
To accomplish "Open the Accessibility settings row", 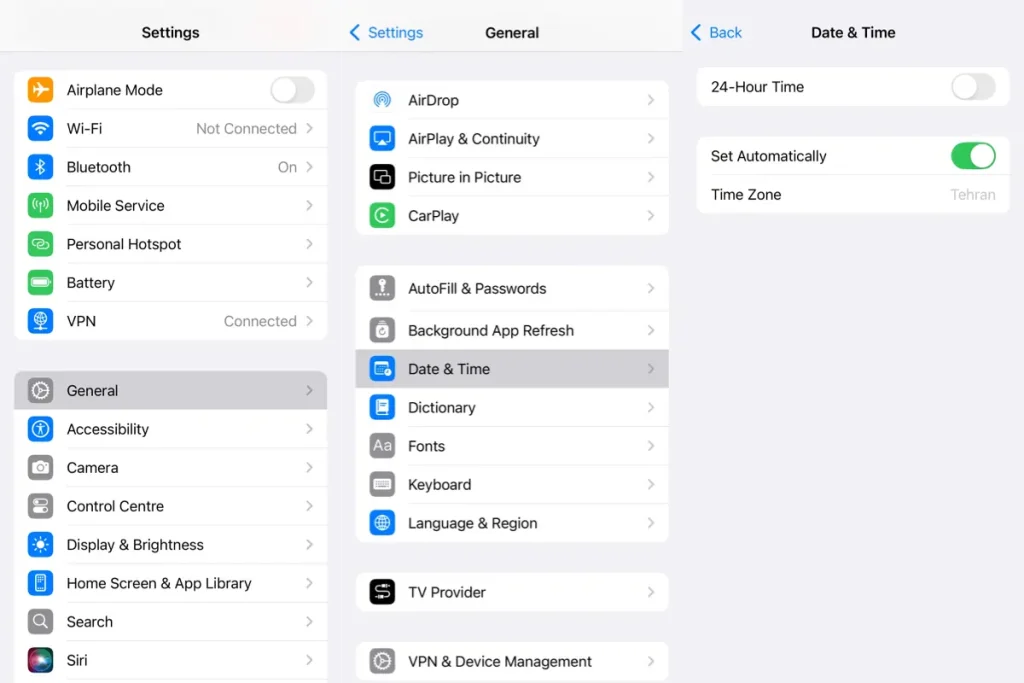I will click(x=170, y=428).
